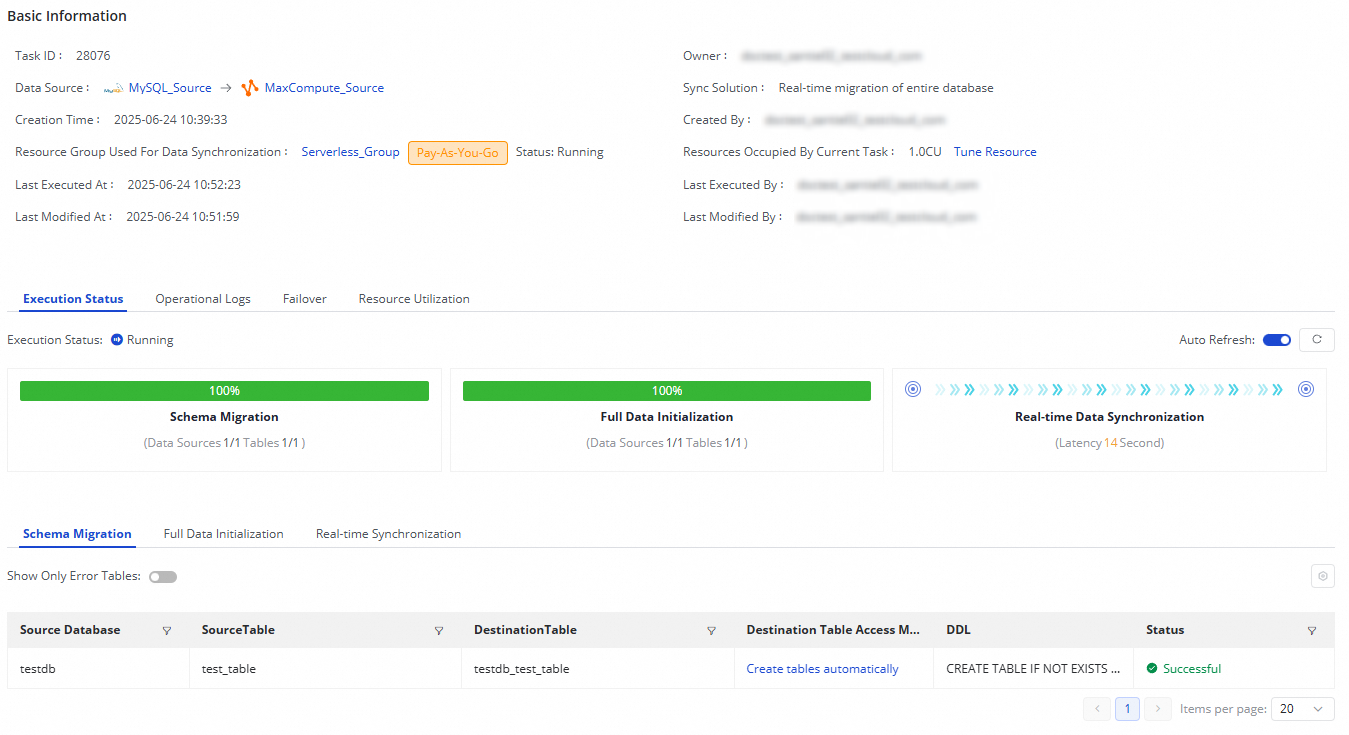The height and width of the screenshot is (735, 1349).
Task: Open the MaxCompute_Source link
Action: [324, 88]
